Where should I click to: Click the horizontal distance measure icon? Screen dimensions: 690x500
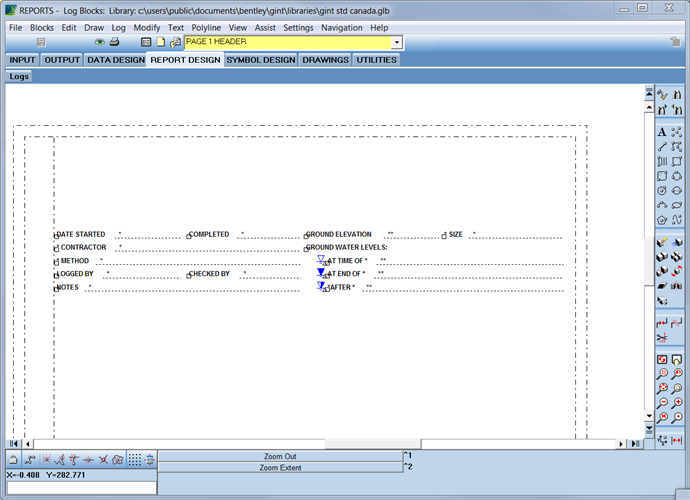click(677, 440)
